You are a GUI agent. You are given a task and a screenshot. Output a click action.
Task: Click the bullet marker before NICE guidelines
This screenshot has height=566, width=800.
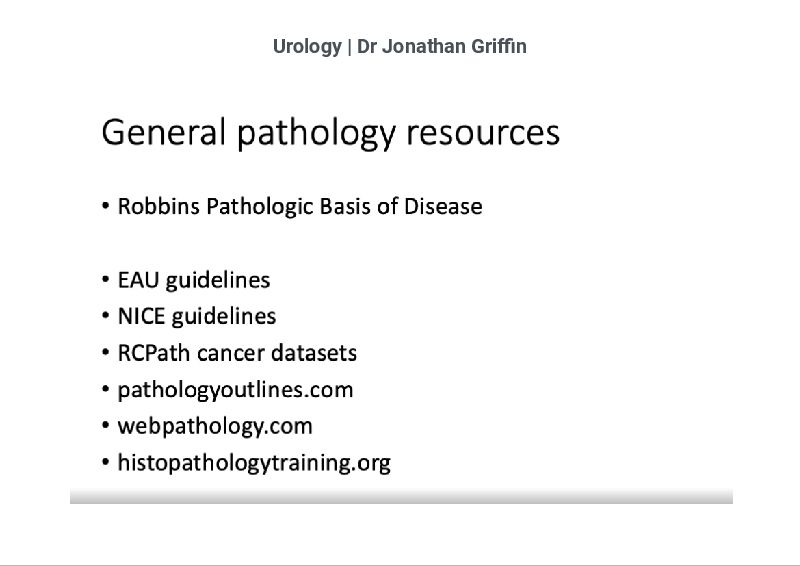pyautogui.click(x=106, y=318)
